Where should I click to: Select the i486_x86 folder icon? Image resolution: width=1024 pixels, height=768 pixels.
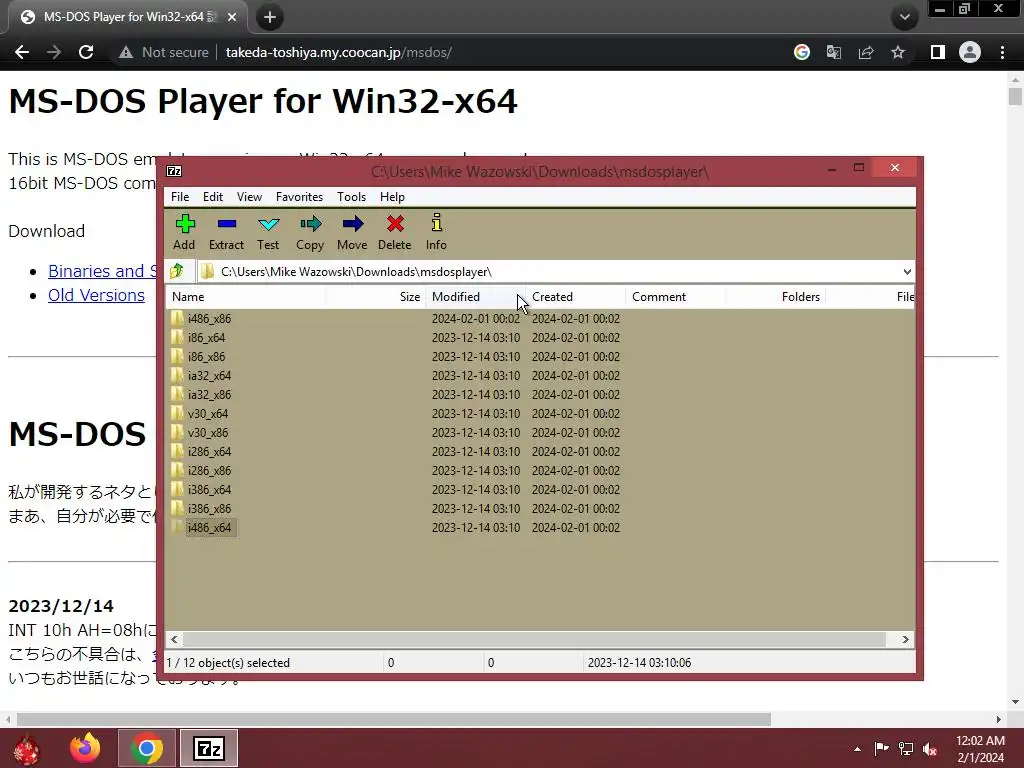pyautogui.click(x=177, y=318)
